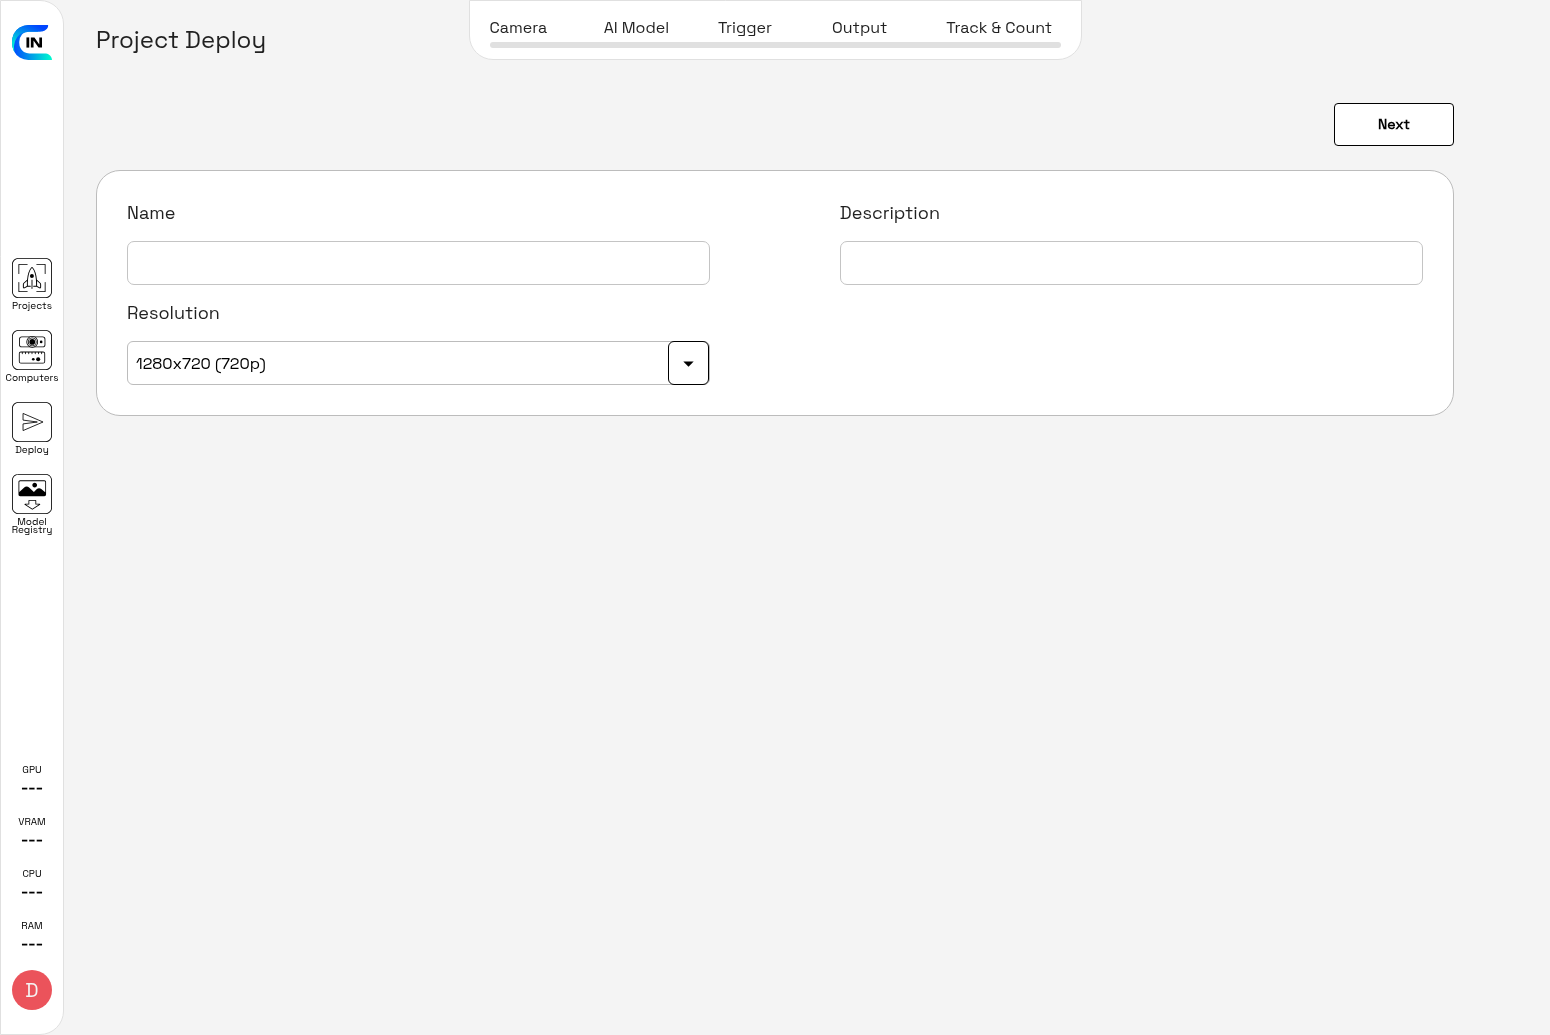
Task: Click the 1280x720 (720p) resolution field
Action: click(x=397, y=363)
